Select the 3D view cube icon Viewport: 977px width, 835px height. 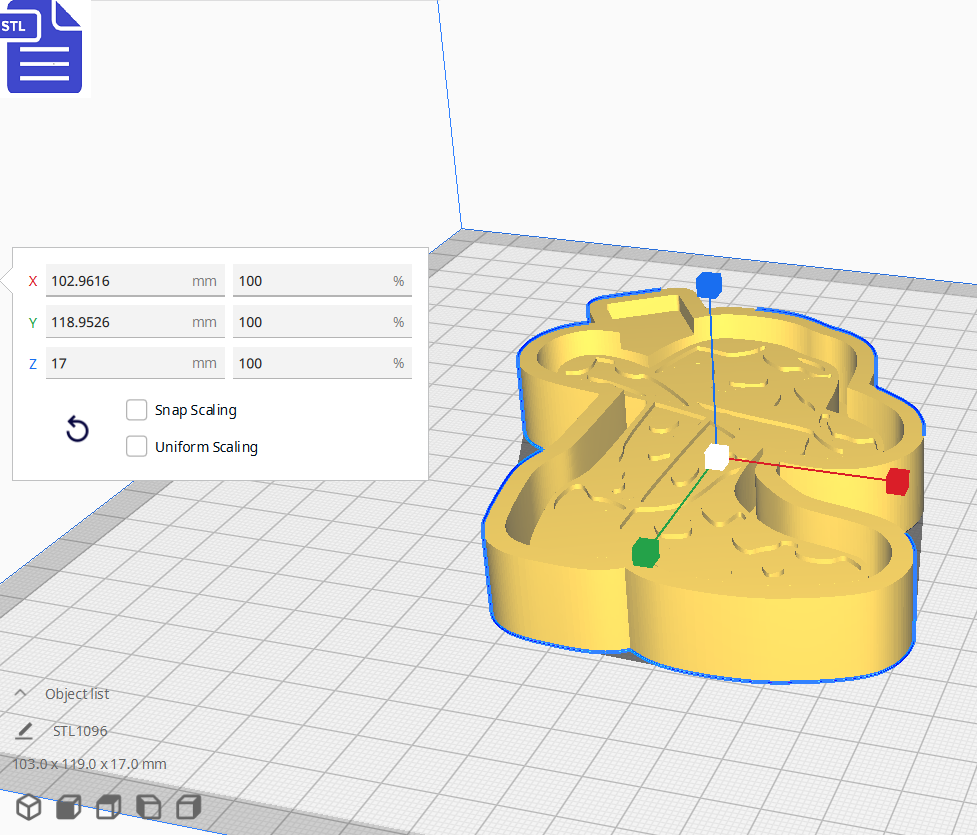28,807
